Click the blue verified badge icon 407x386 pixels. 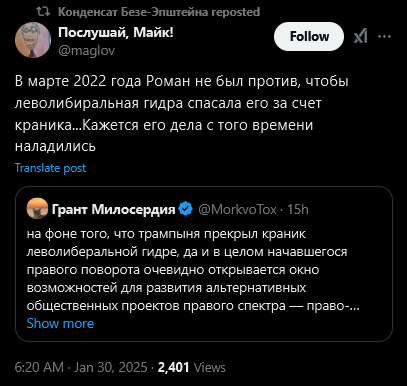186,209
